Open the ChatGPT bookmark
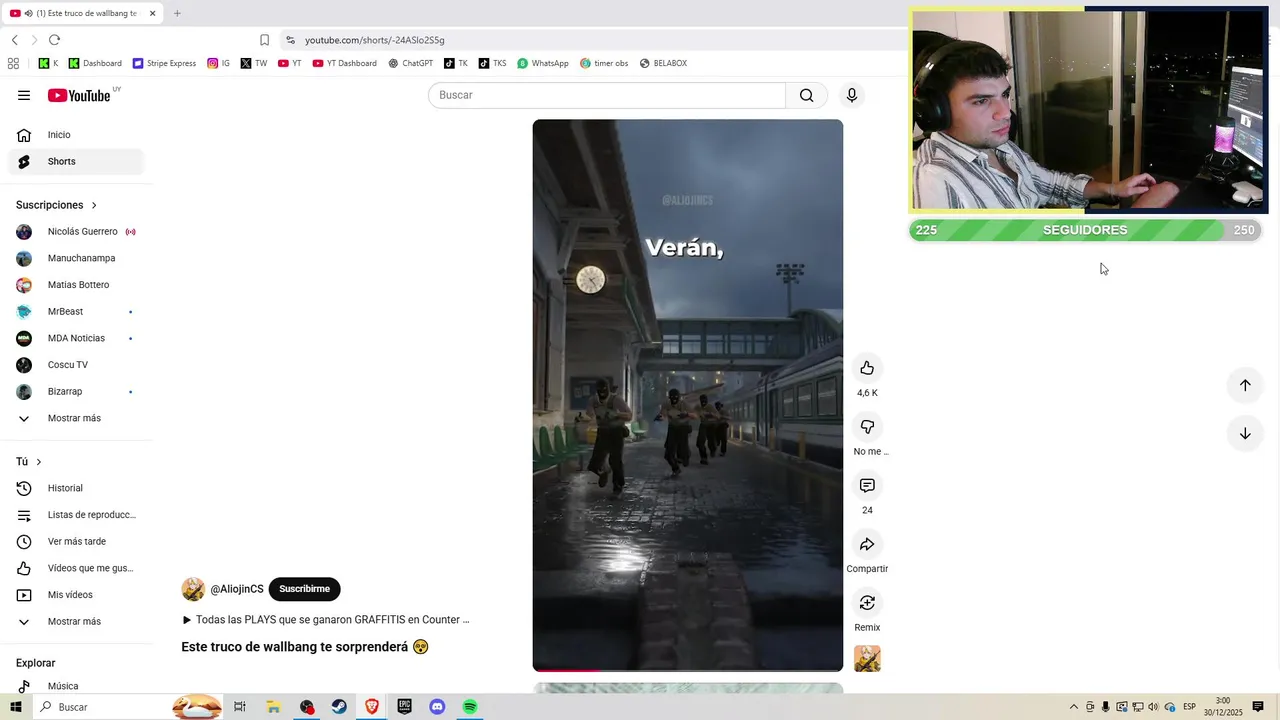The width and height of the screenshot is (1280, 720). [411, 63]
